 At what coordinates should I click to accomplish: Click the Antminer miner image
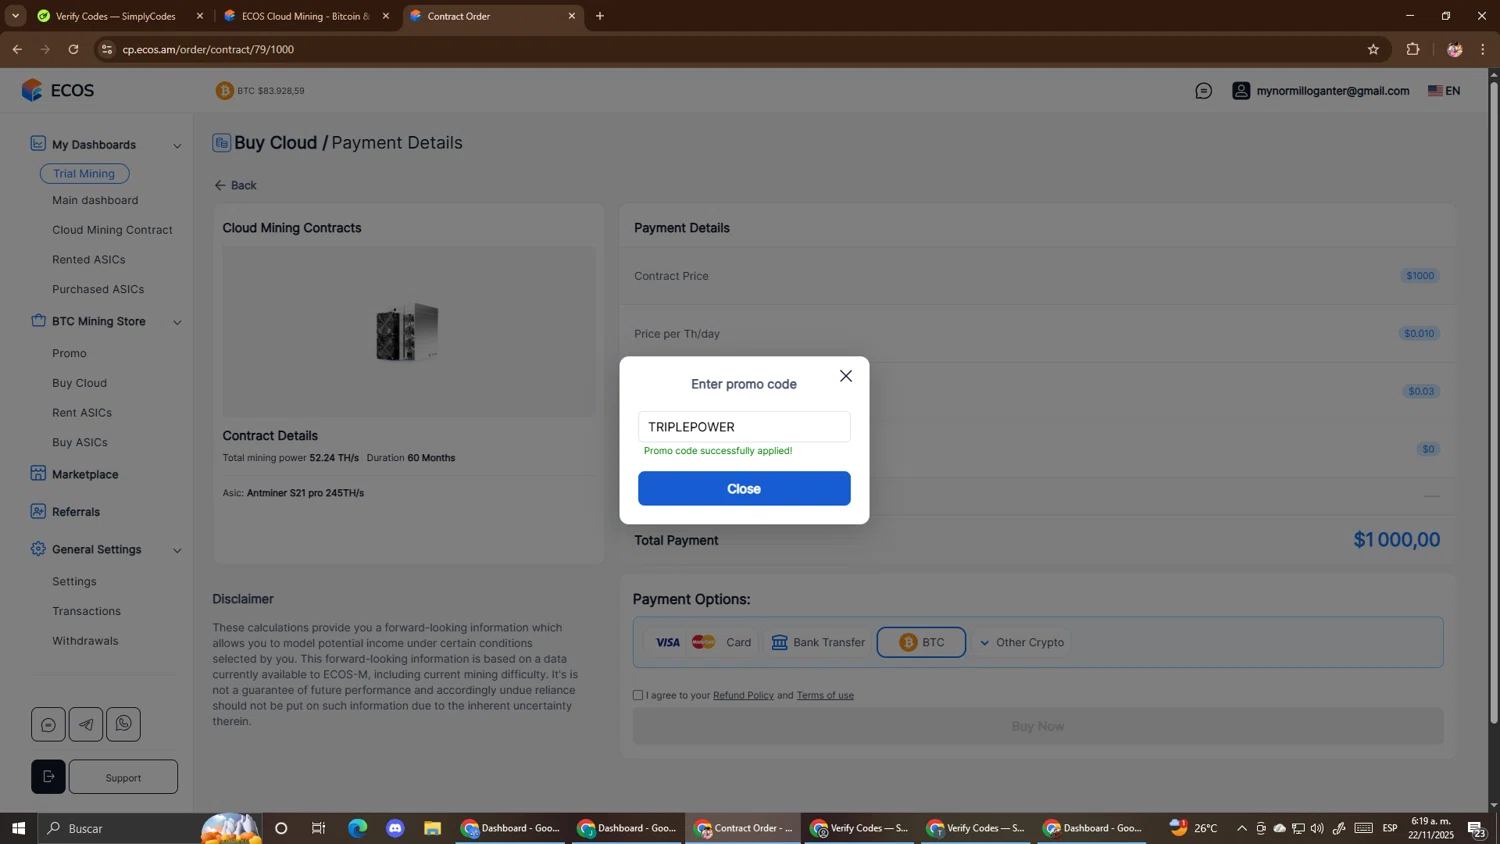point(407,331)
